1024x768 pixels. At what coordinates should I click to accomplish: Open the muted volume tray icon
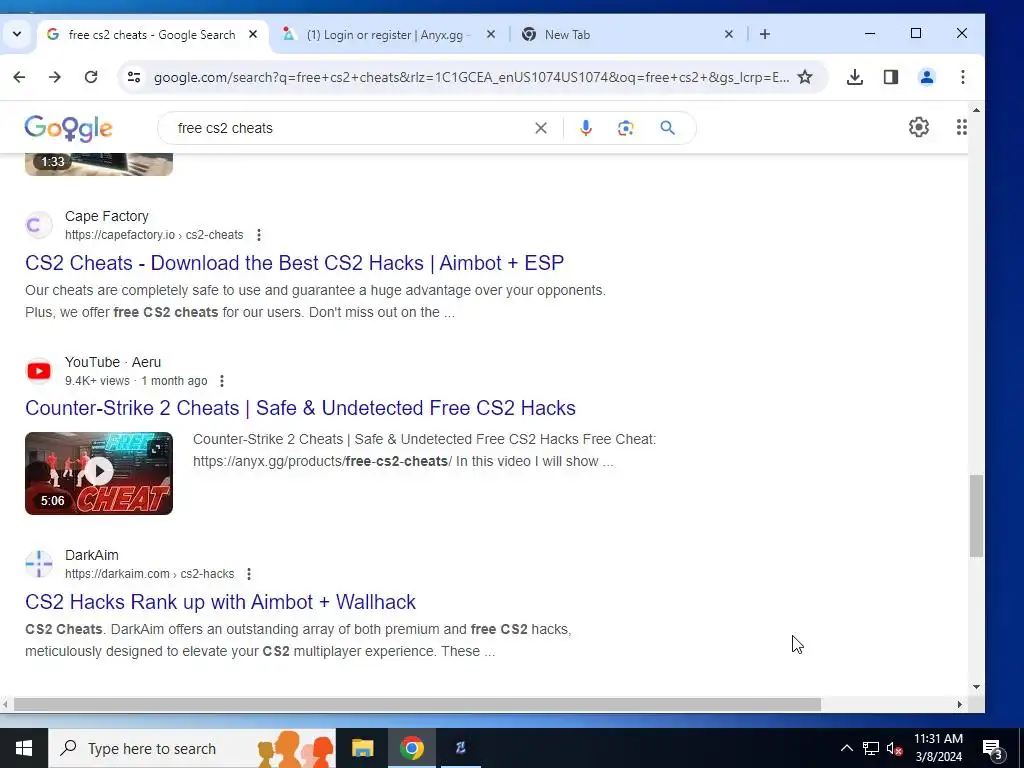(895, 748)
